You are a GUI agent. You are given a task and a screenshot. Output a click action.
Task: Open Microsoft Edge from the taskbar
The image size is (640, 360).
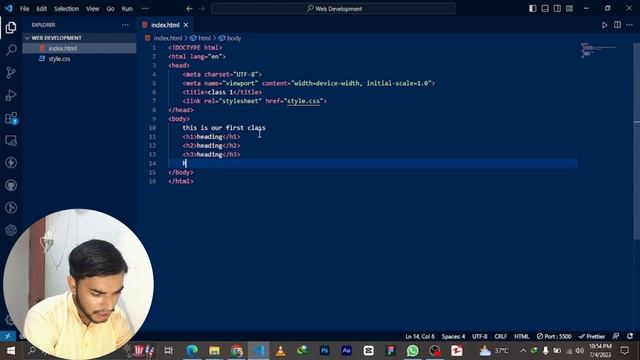tap(192, 351)
